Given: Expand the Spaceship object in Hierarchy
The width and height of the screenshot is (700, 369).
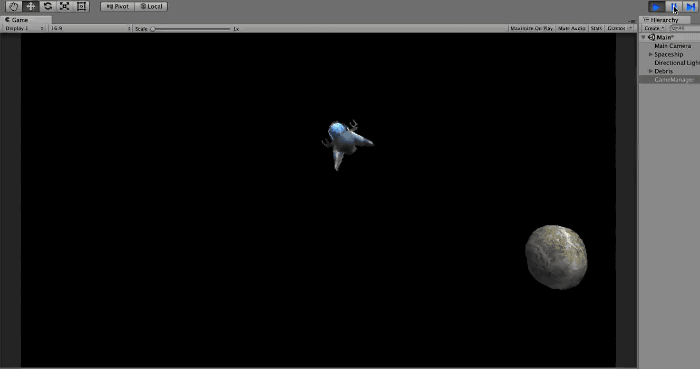Looking at the screenshot, I should pos(650,54).
